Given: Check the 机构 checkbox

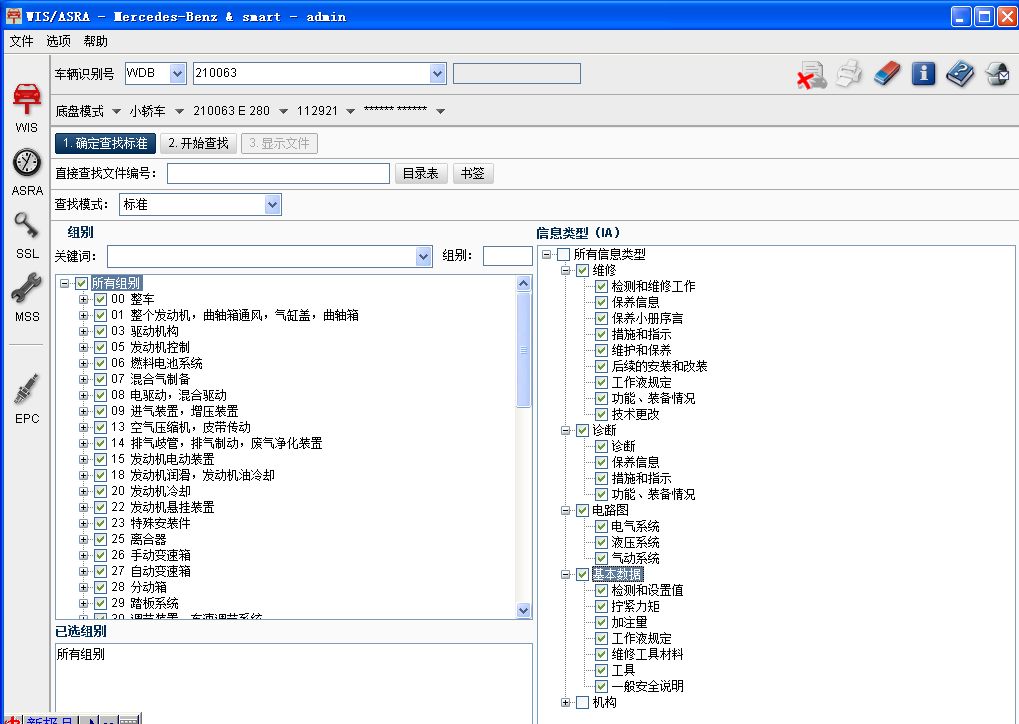Looking at the screenshot, I should coord(582,702).
